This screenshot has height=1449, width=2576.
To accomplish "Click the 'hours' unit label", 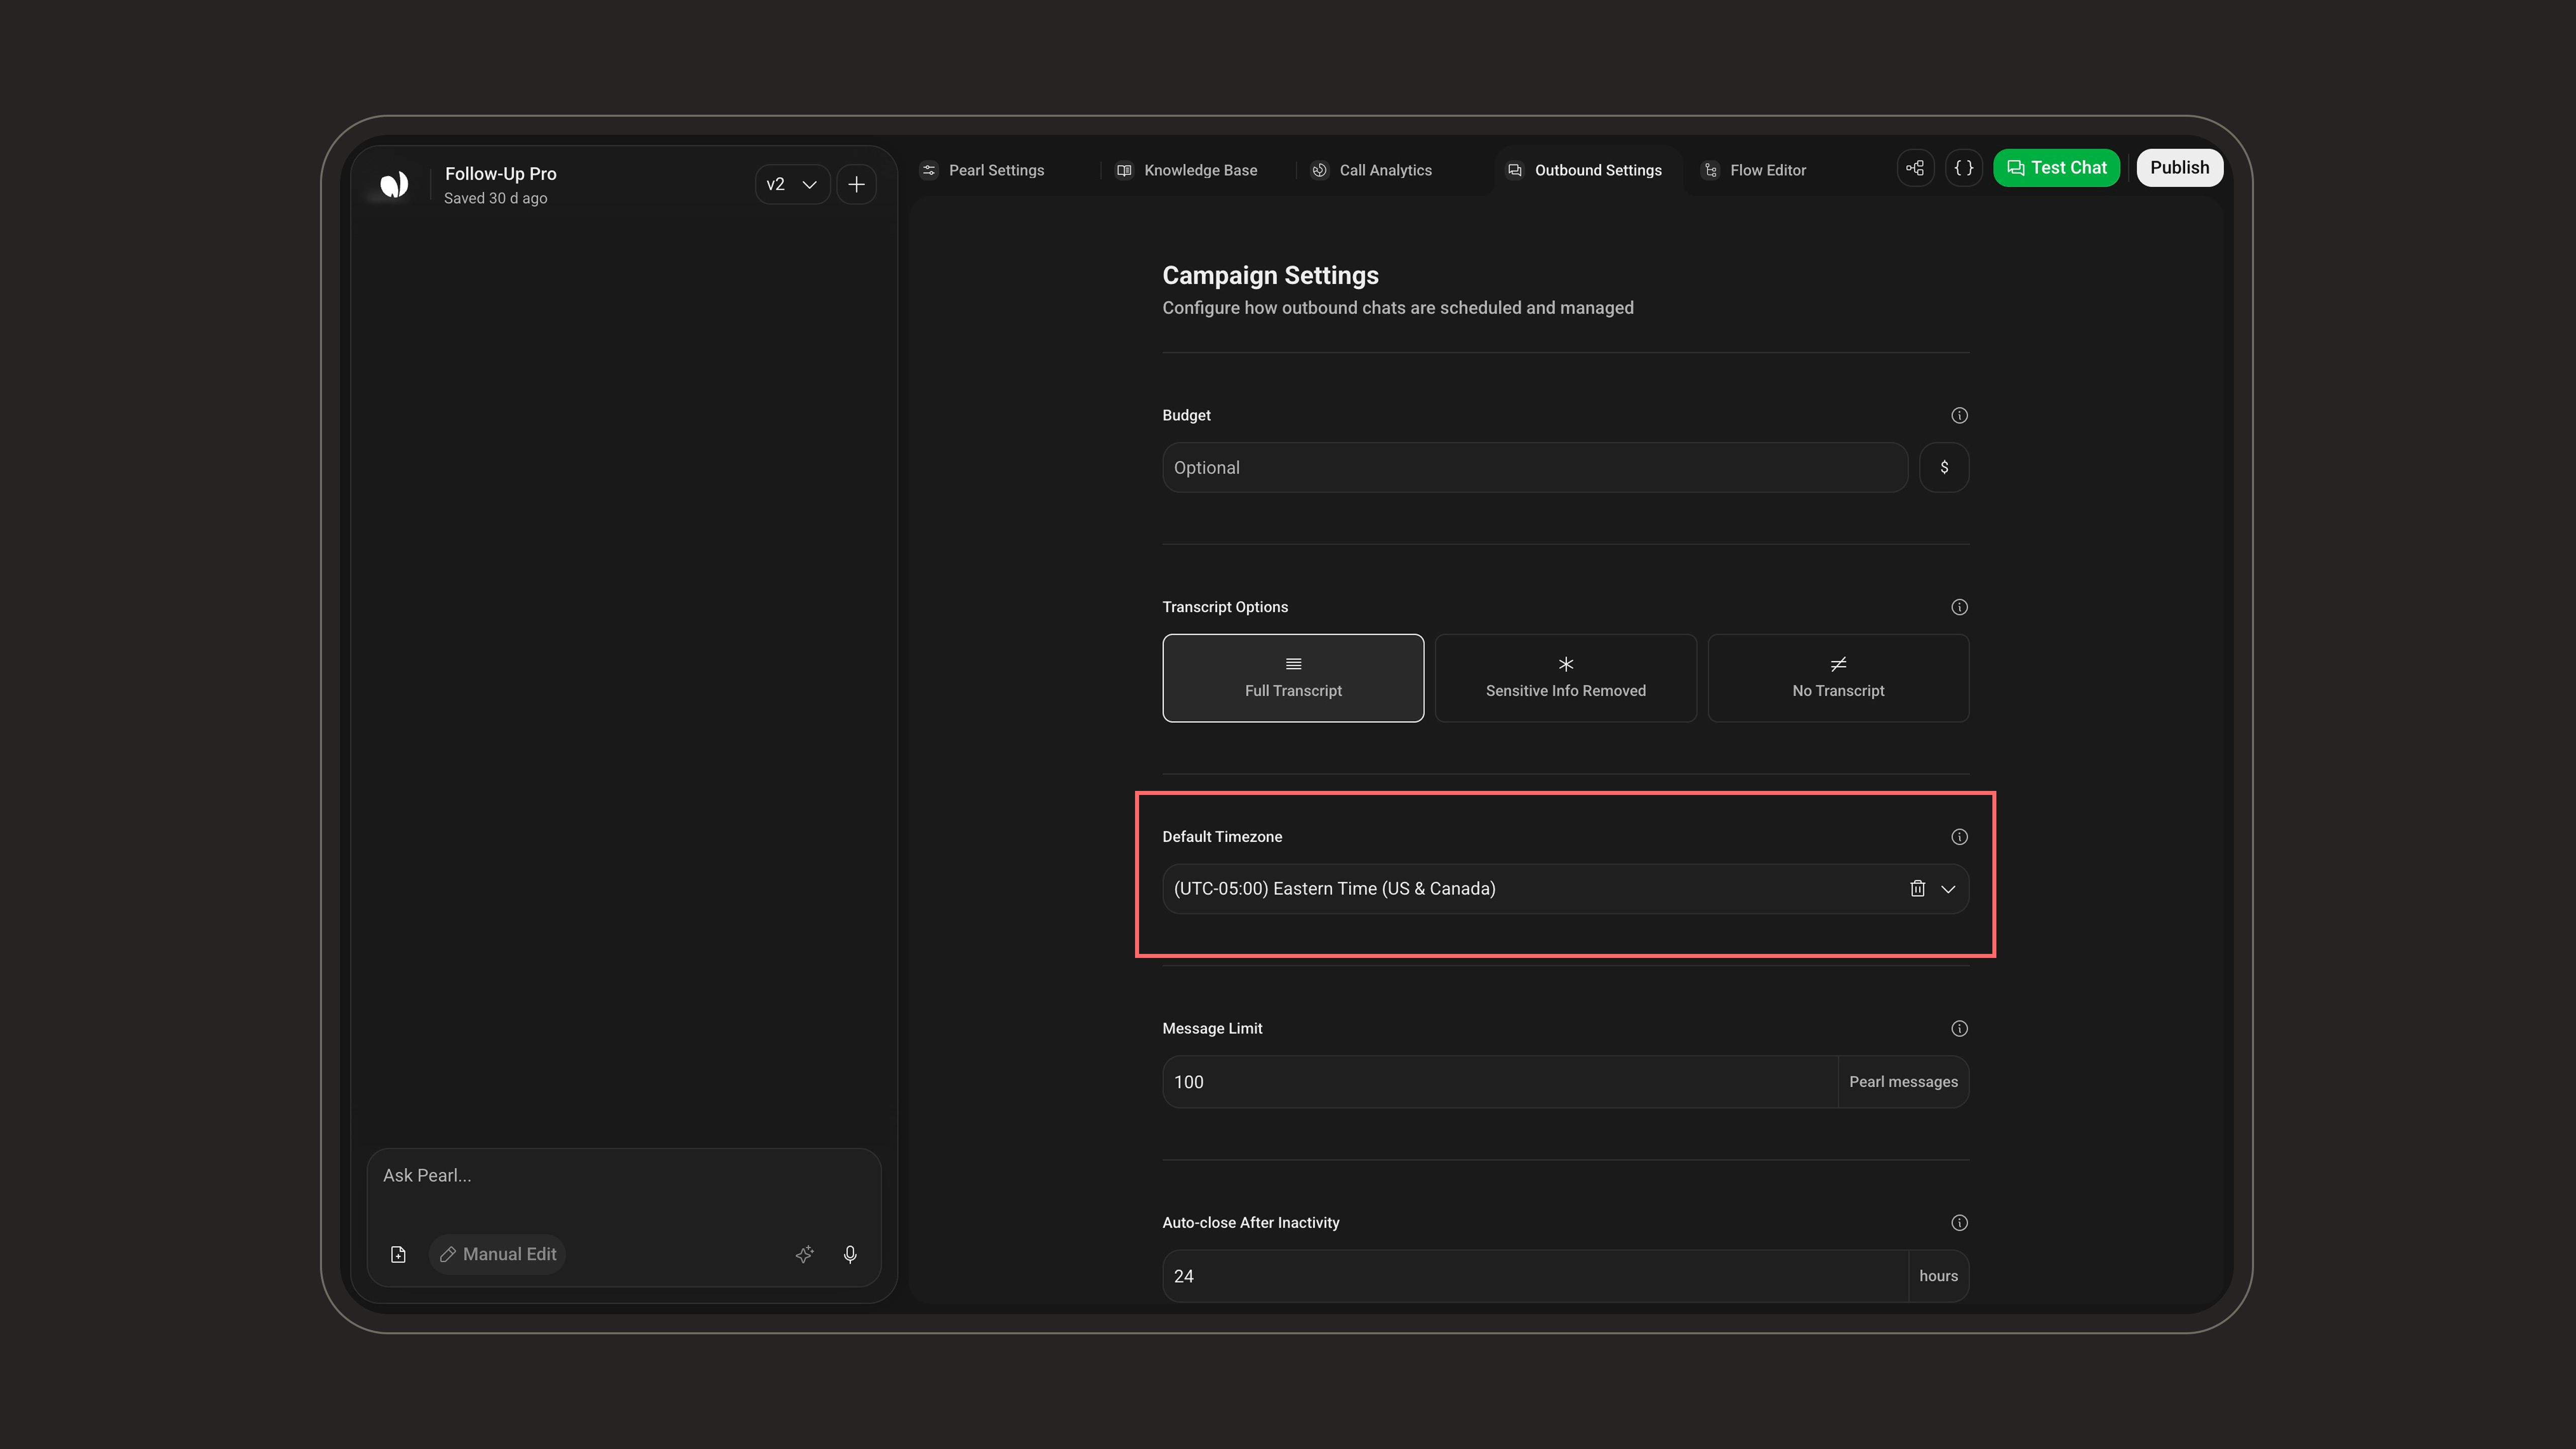I will 1938,1276.
